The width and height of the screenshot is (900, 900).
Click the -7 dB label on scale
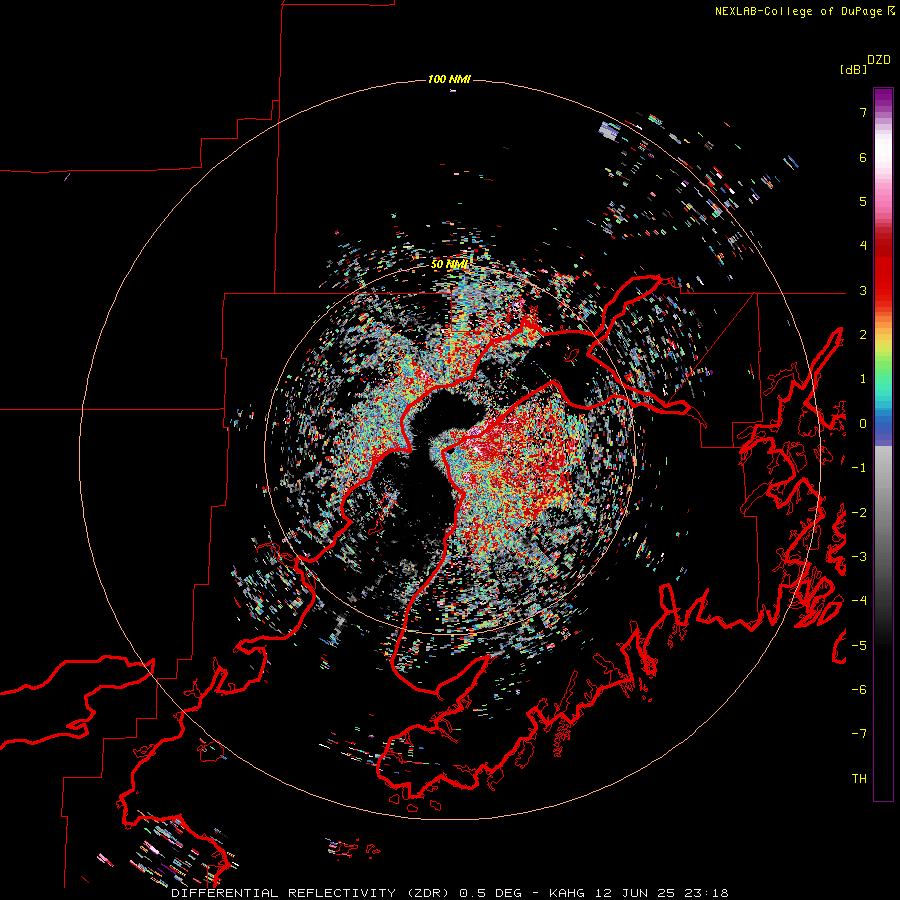(x=859, y=734)
